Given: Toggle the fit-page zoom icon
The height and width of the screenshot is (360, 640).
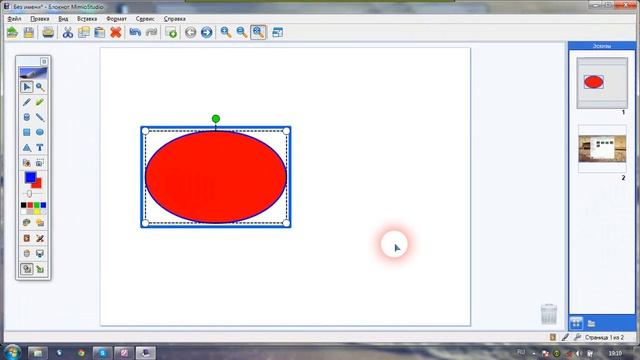Looking at the screenshot, I should pyautogui.click(x=258, y=32).
